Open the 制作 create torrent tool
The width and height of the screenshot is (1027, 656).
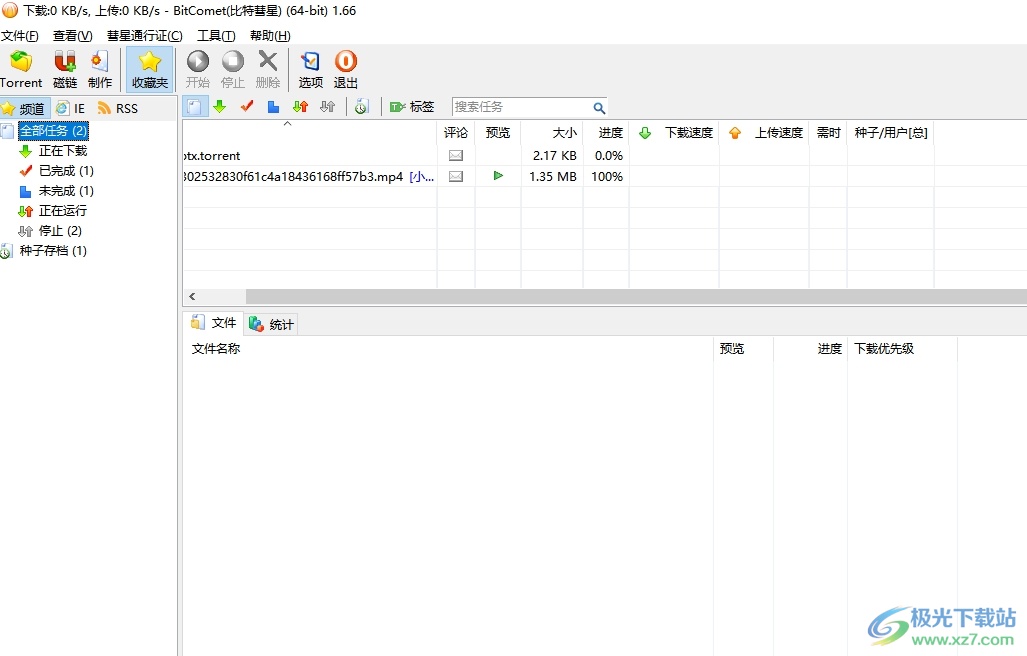[x=100, y=69]
